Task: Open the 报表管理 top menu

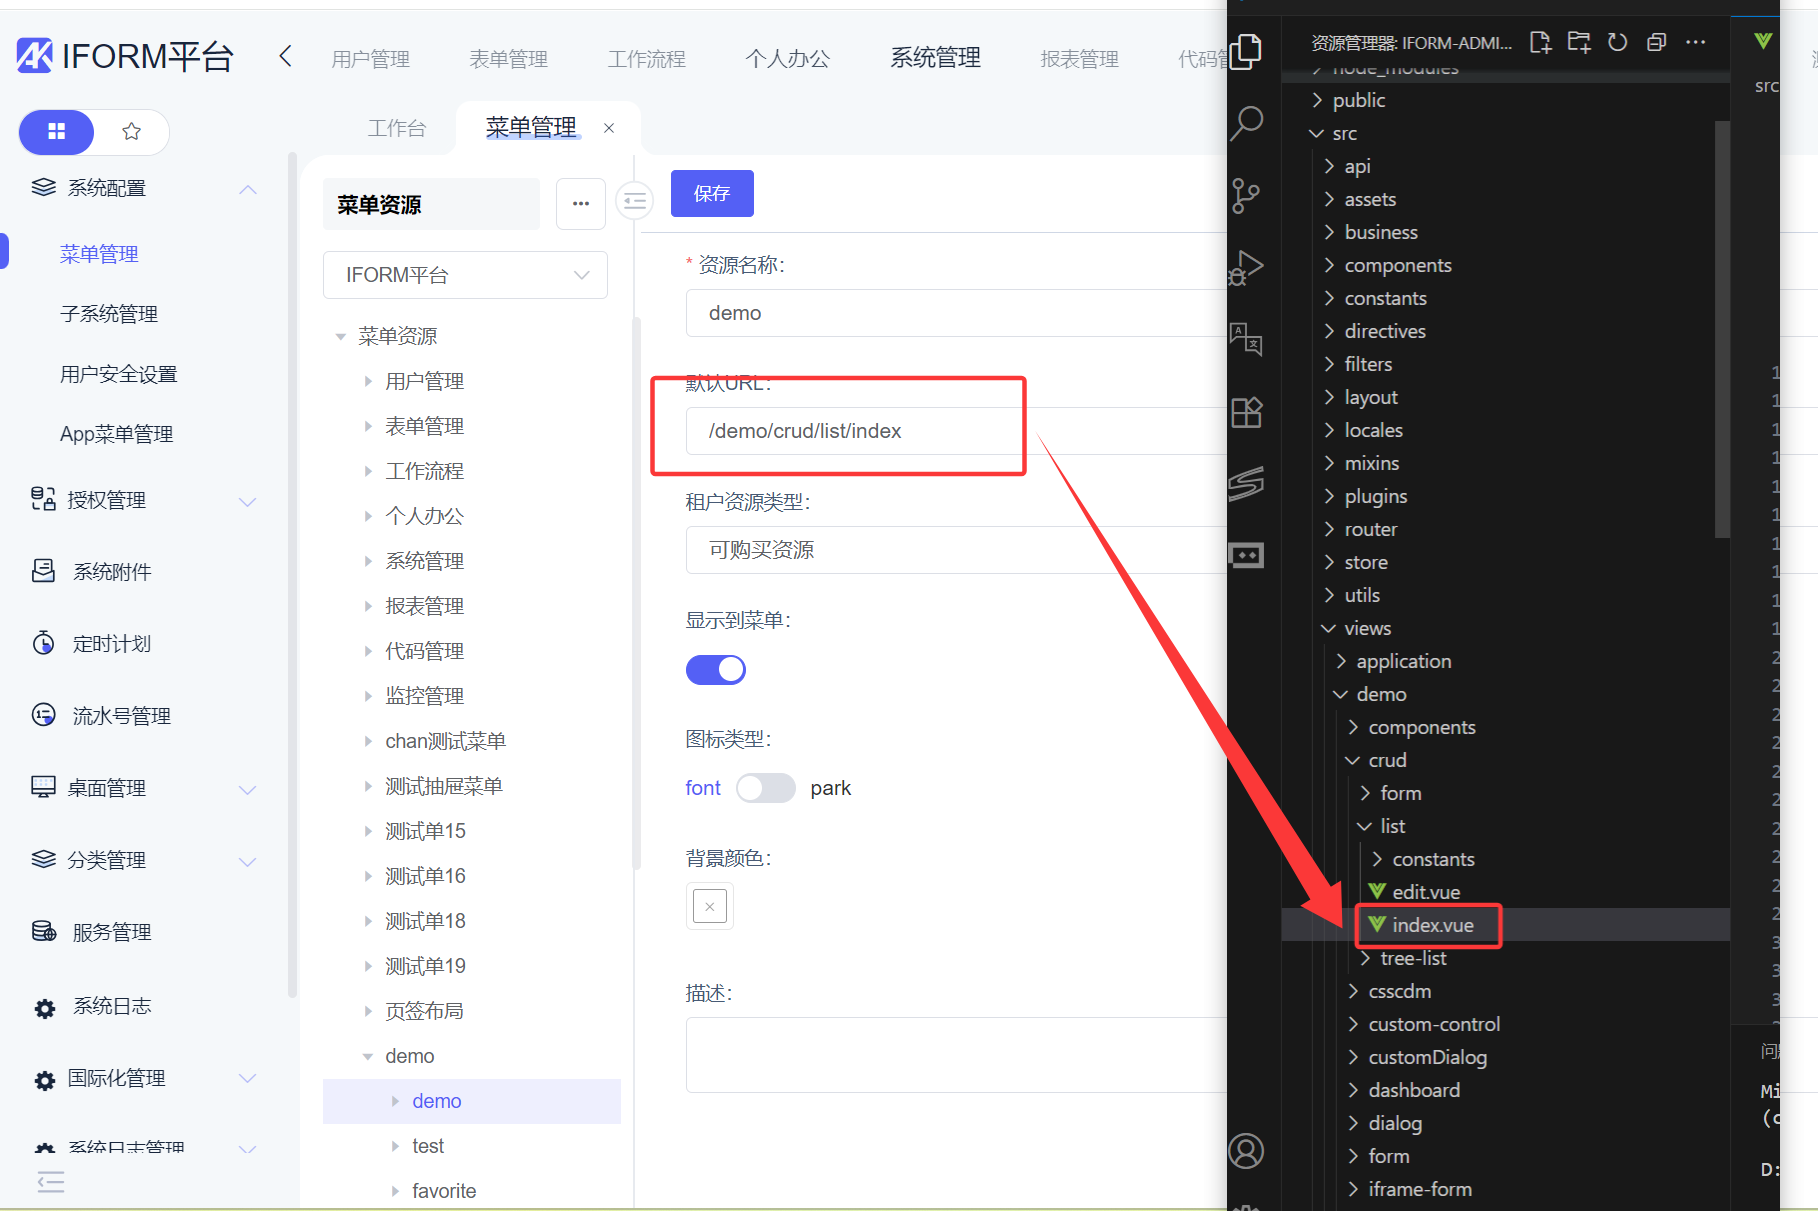Action: (x=1079, y=59)
